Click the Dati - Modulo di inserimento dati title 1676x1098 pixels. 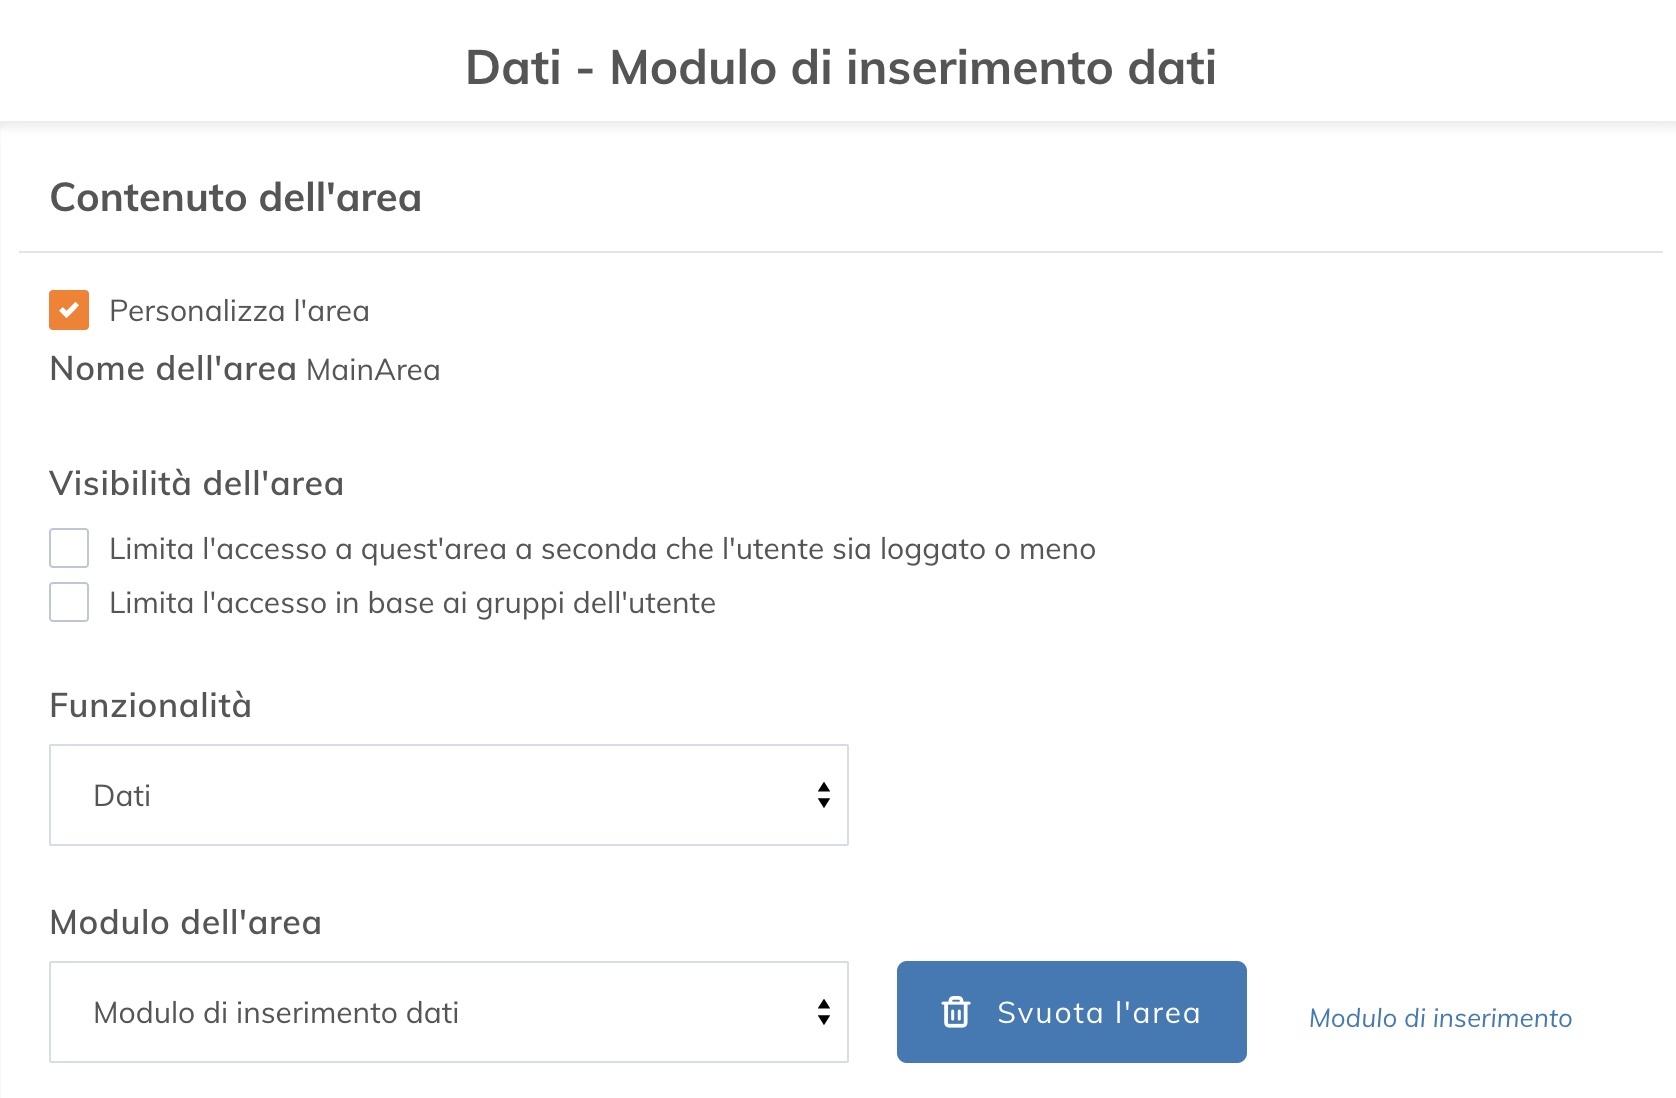(x=840, y=68)
